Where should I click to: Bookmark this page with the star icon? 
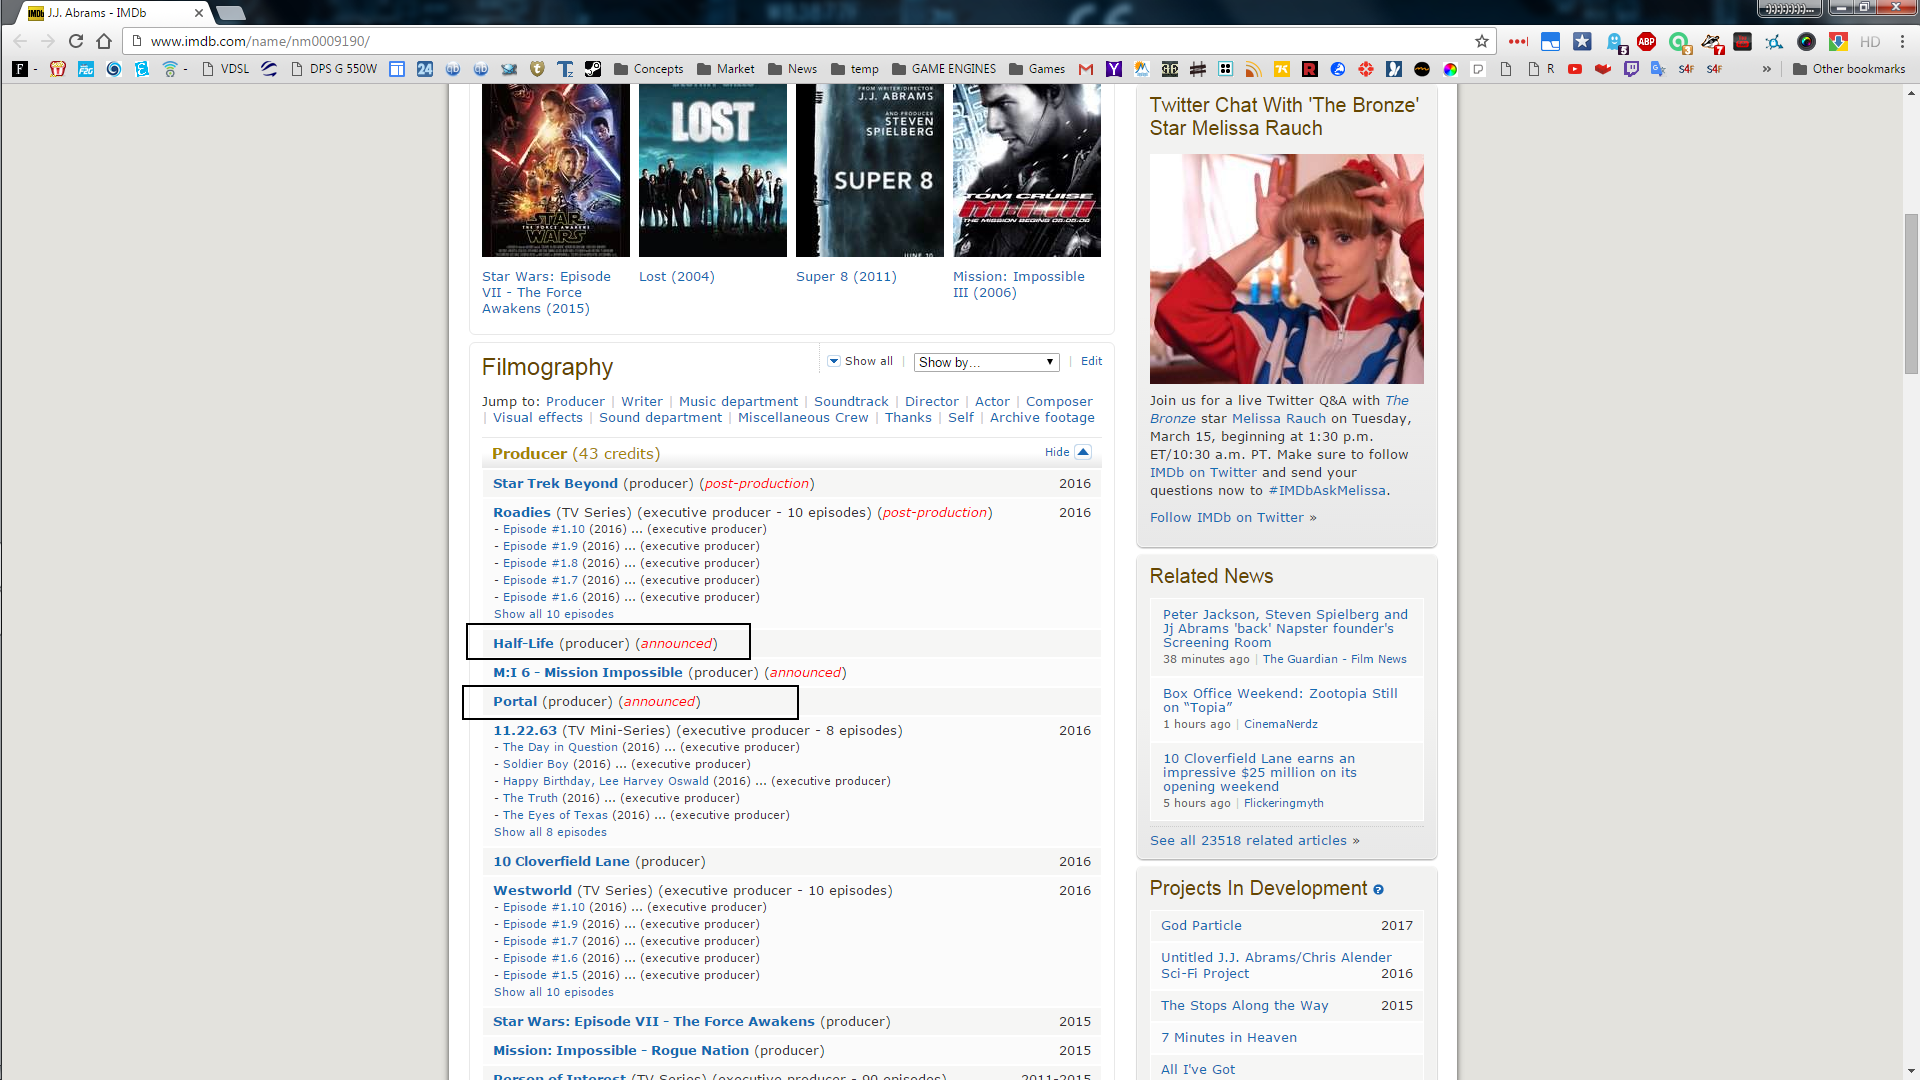pos(1482,42)
